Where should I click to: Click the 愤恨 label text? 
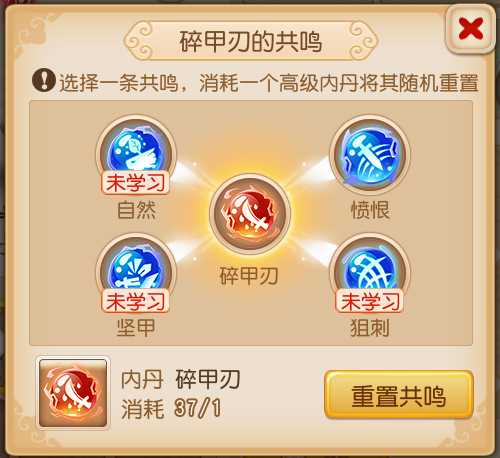[370, 211]
